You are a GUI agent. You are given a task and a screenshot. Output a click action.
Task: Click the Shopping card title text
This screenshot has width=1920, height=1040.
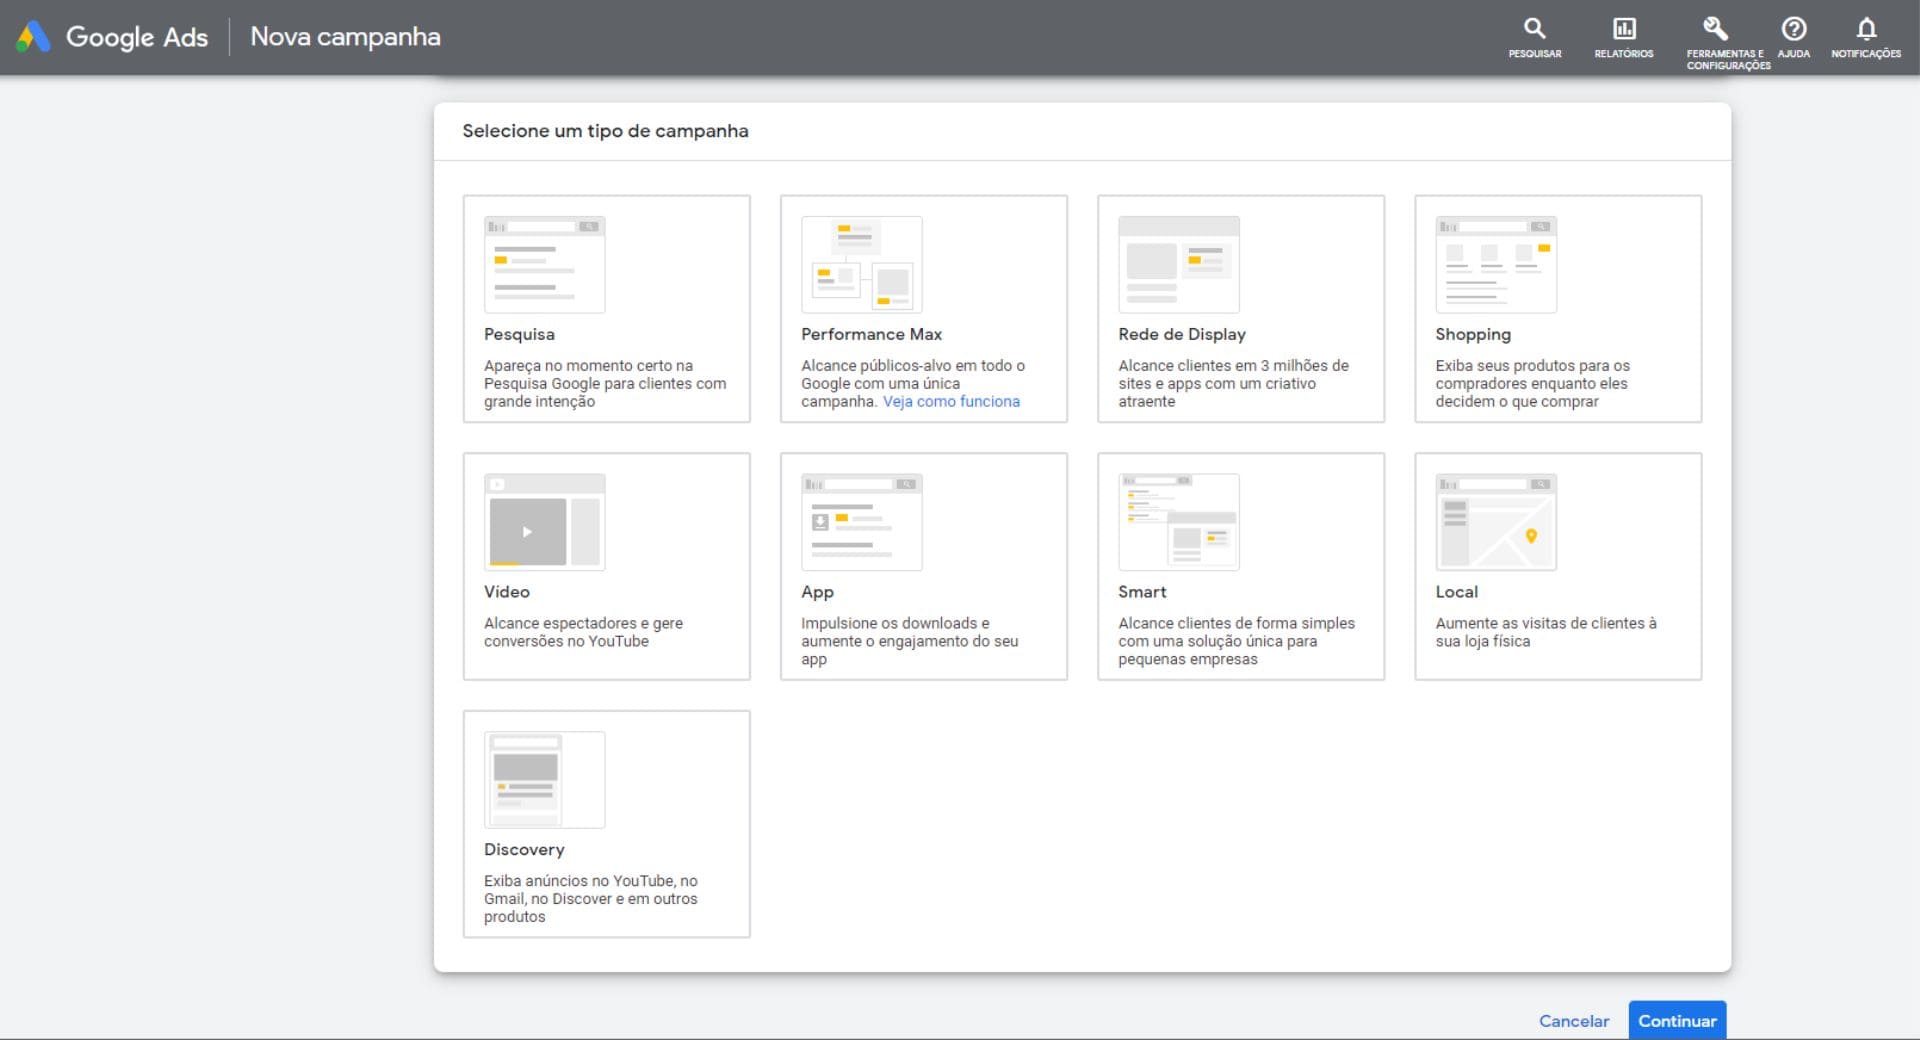(x=1472, y=334)
